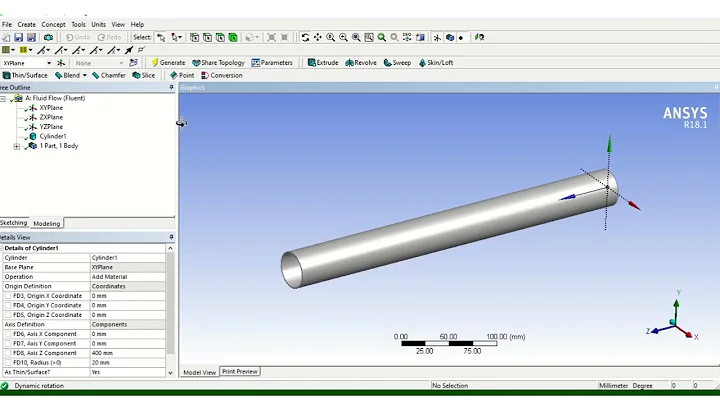720x404 pixels.
Task: Select the Conversion tool
Action: (x=222, y=75)
